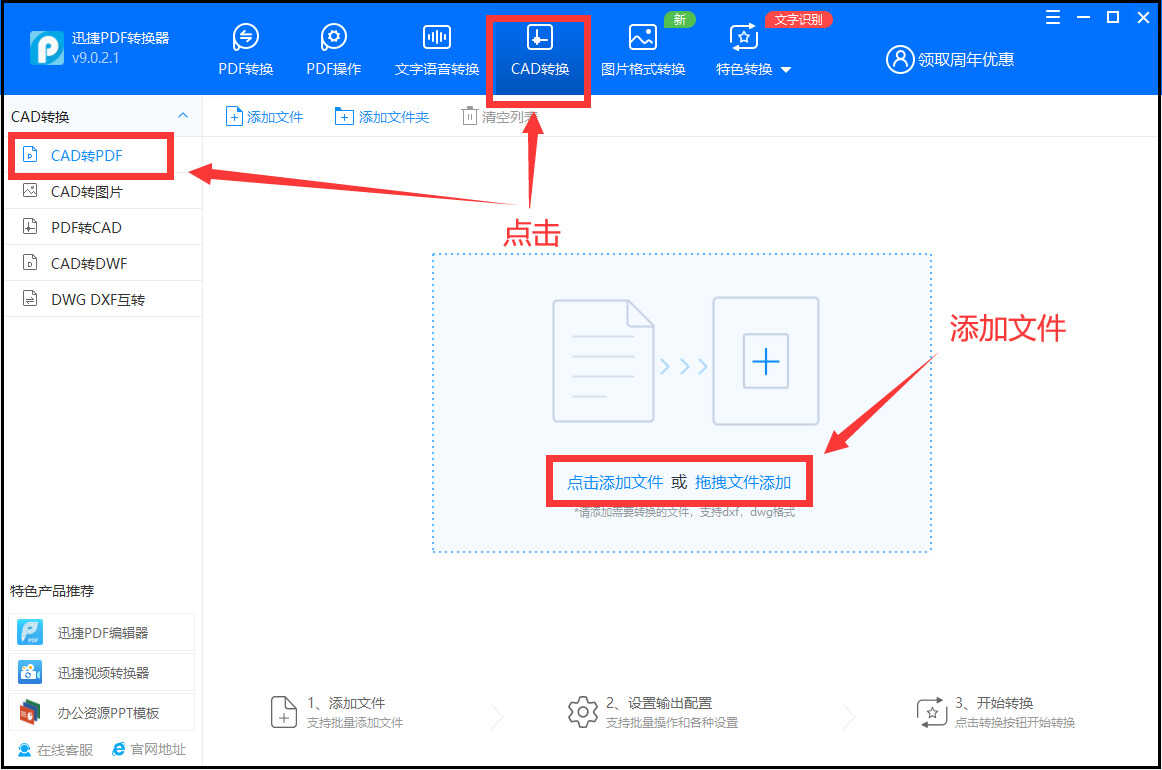This screenshot has height=770, width=1162.
Task: Click the 点击转换按钮开始转换 step text
Action: (1015, 723)
